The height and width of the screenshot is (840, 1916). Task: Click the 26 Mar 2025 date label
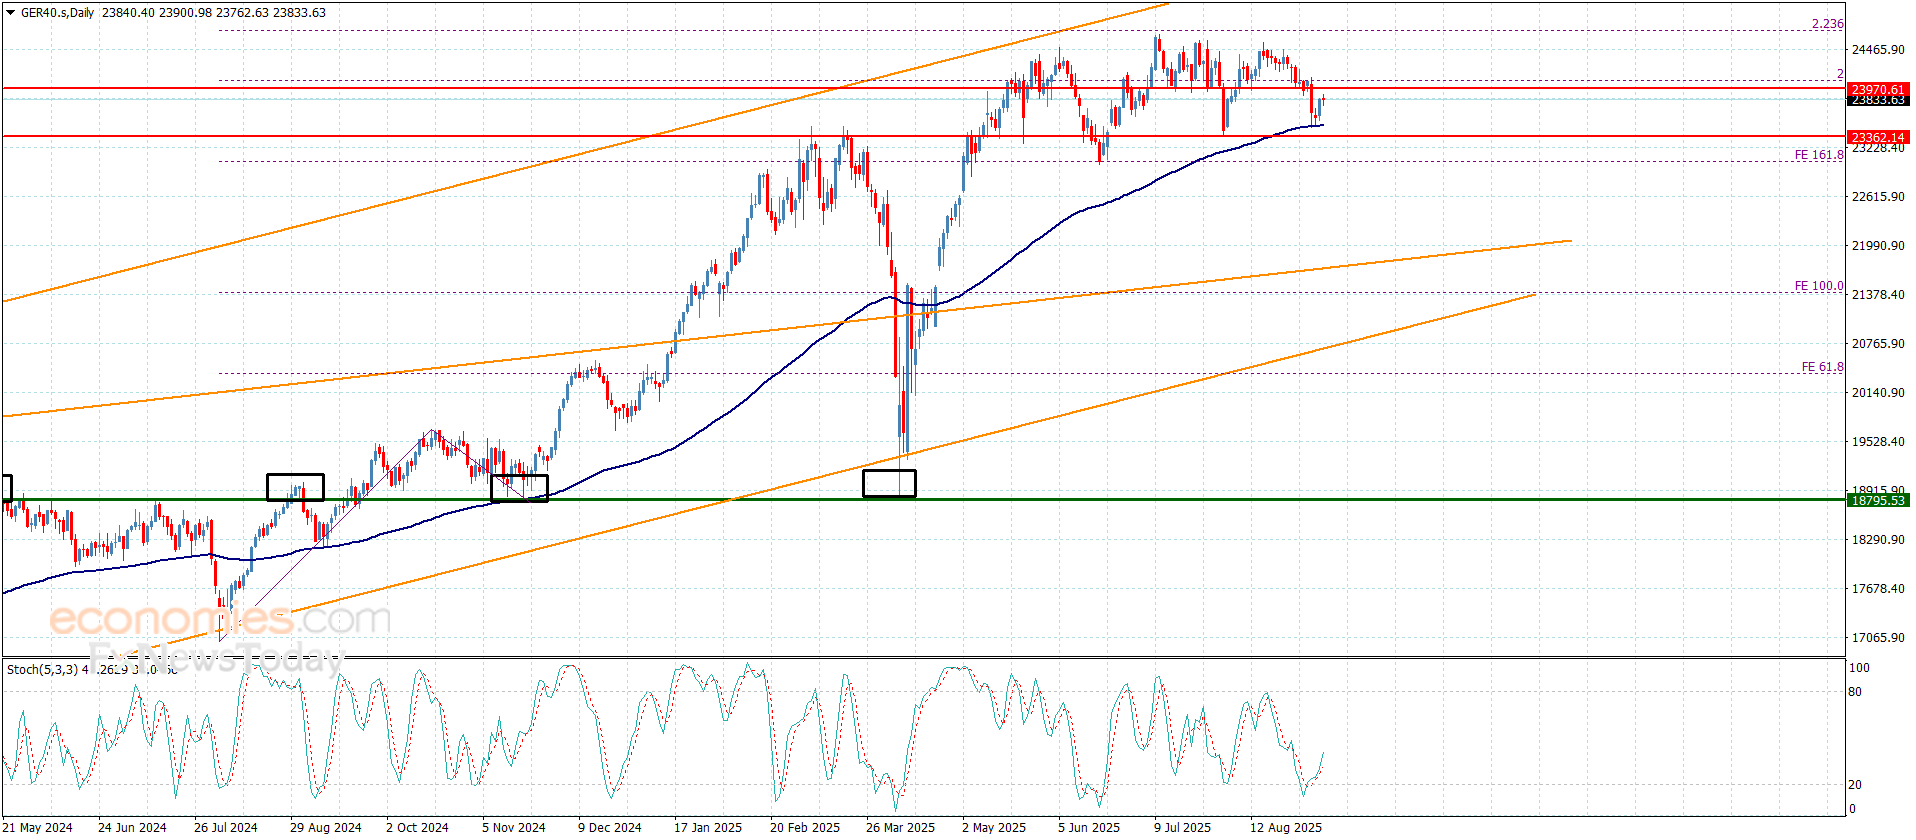pos(900,827)
